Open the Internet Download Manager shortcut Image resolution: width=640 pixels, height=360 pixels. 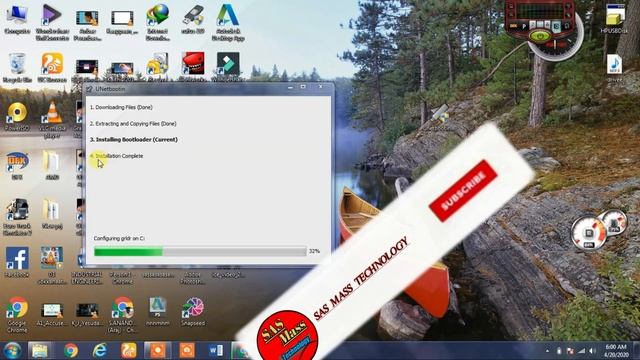tap(158, 21)
